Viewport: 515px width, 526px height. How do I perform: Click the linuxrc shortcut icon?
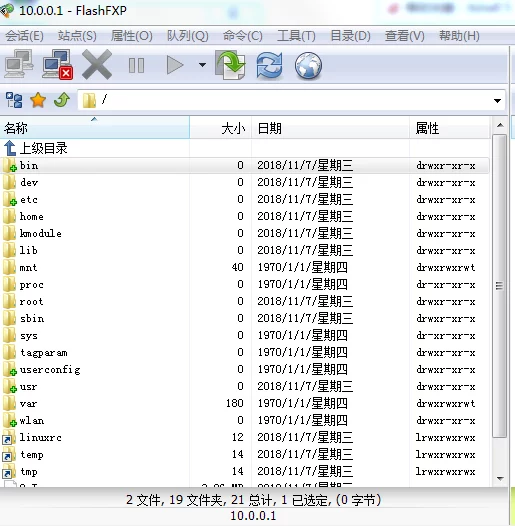point(9,438)
